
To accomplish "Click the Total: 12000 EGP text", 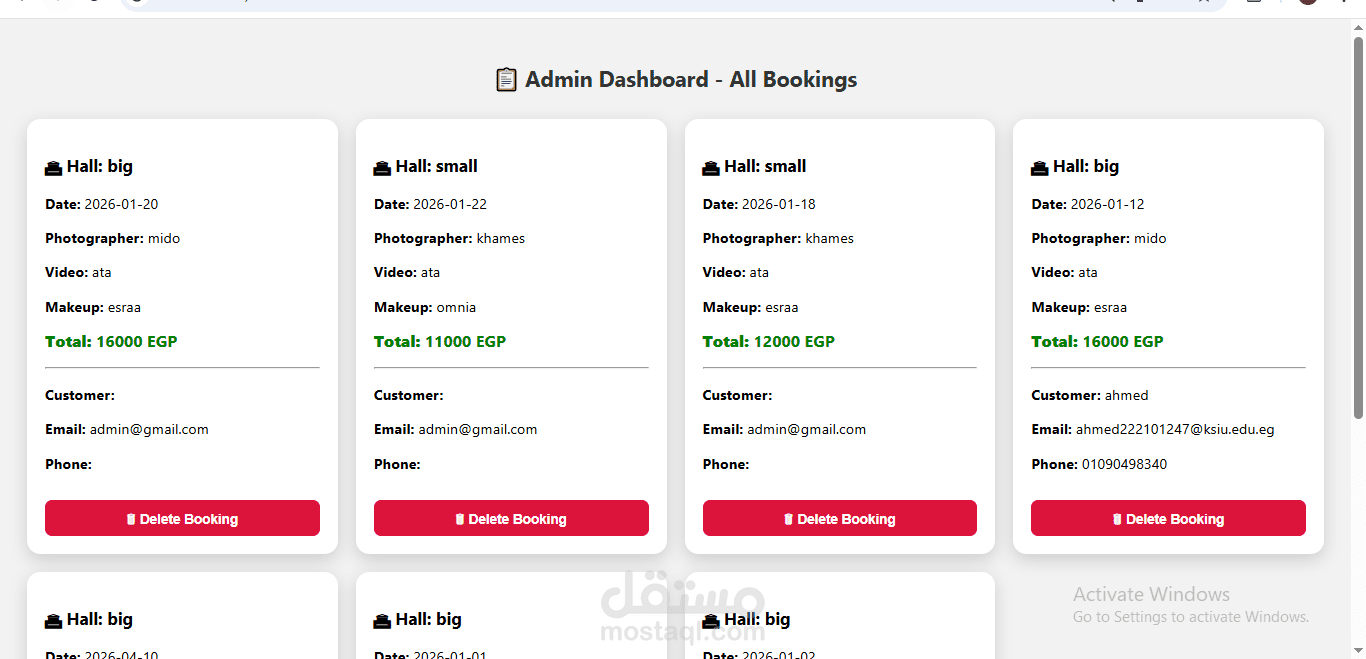I will (x=769, y=342).
